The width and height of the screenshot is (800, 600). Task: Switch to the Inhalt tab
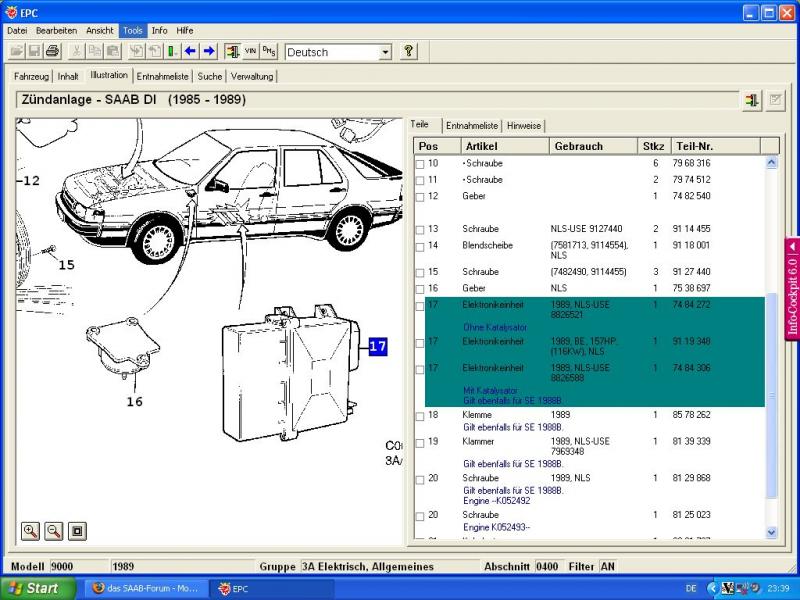[68, 77]
